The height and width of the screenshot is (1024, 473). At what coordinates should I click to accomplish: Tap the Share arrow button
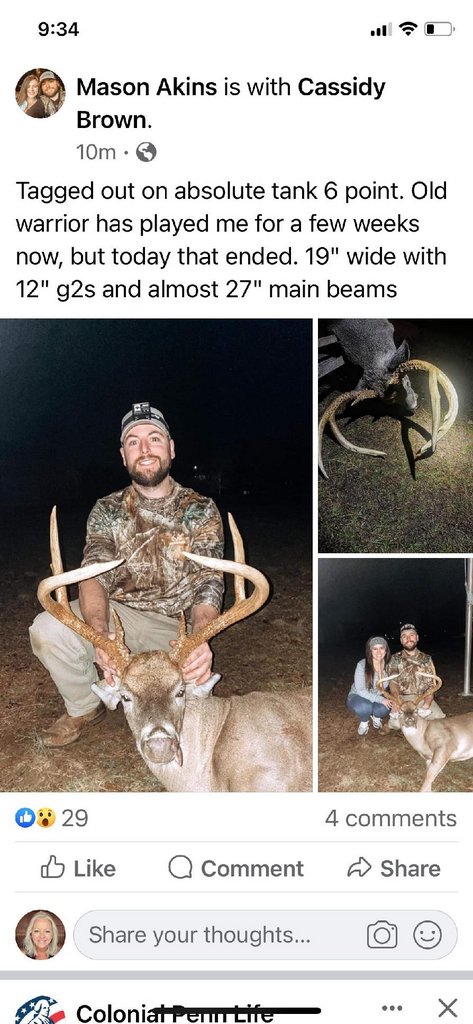click(x=393, y=868)
